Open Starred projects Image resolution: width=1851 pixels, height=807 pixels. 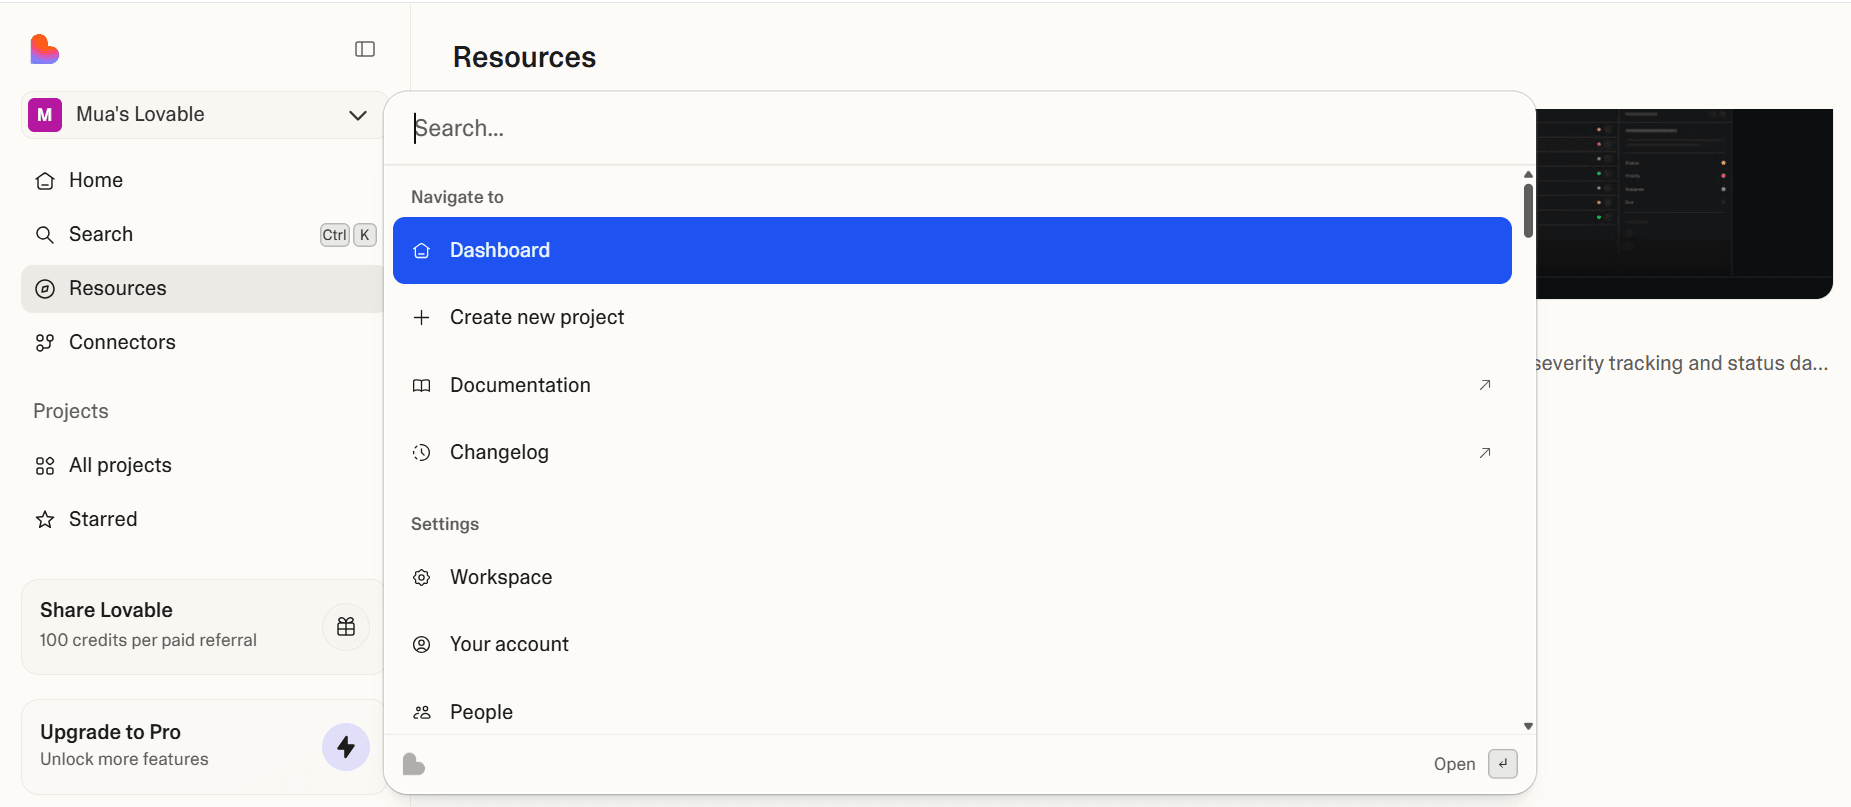[203, 519]
